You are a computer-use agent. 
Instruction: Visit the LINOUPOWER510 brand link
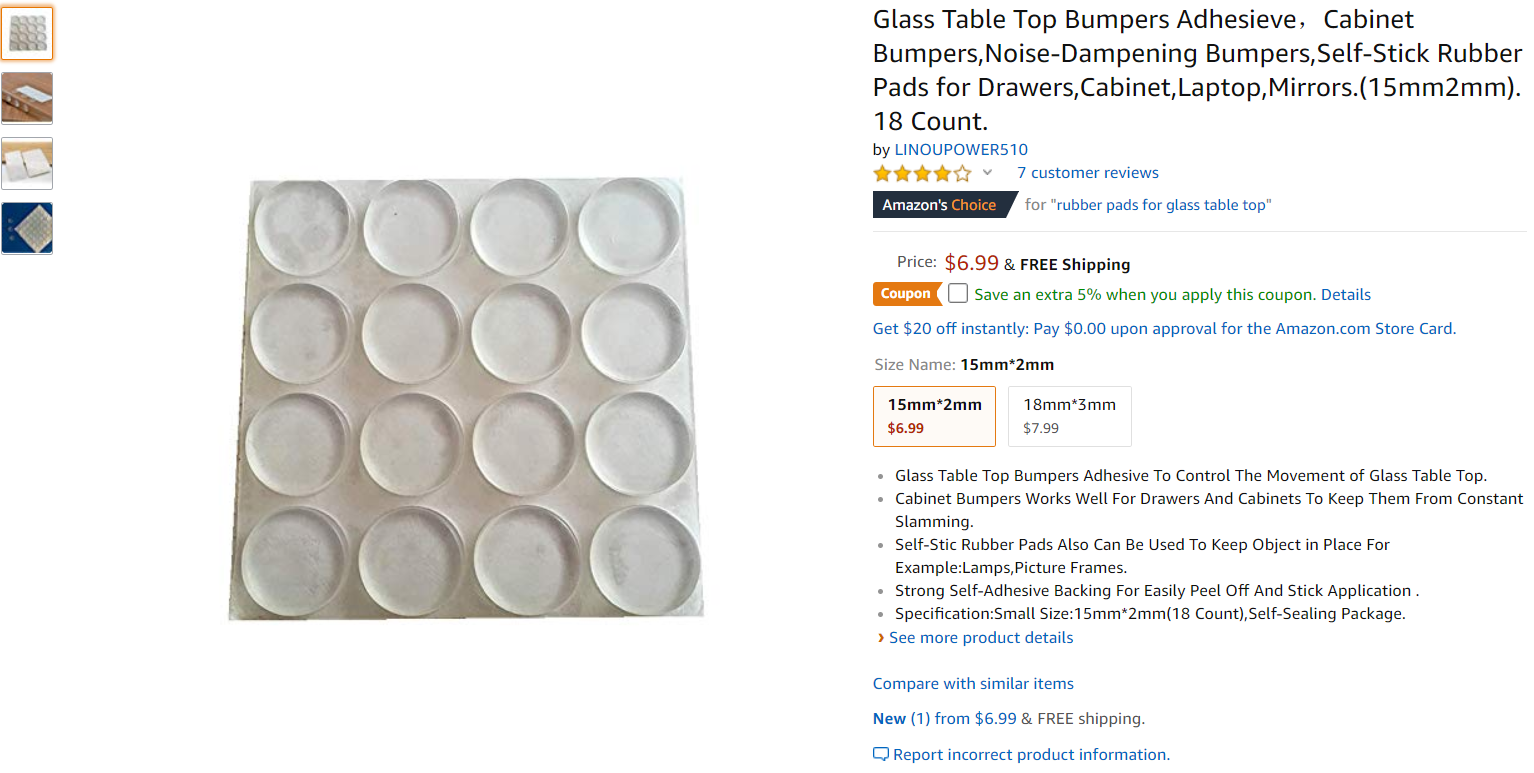point(960,150)
